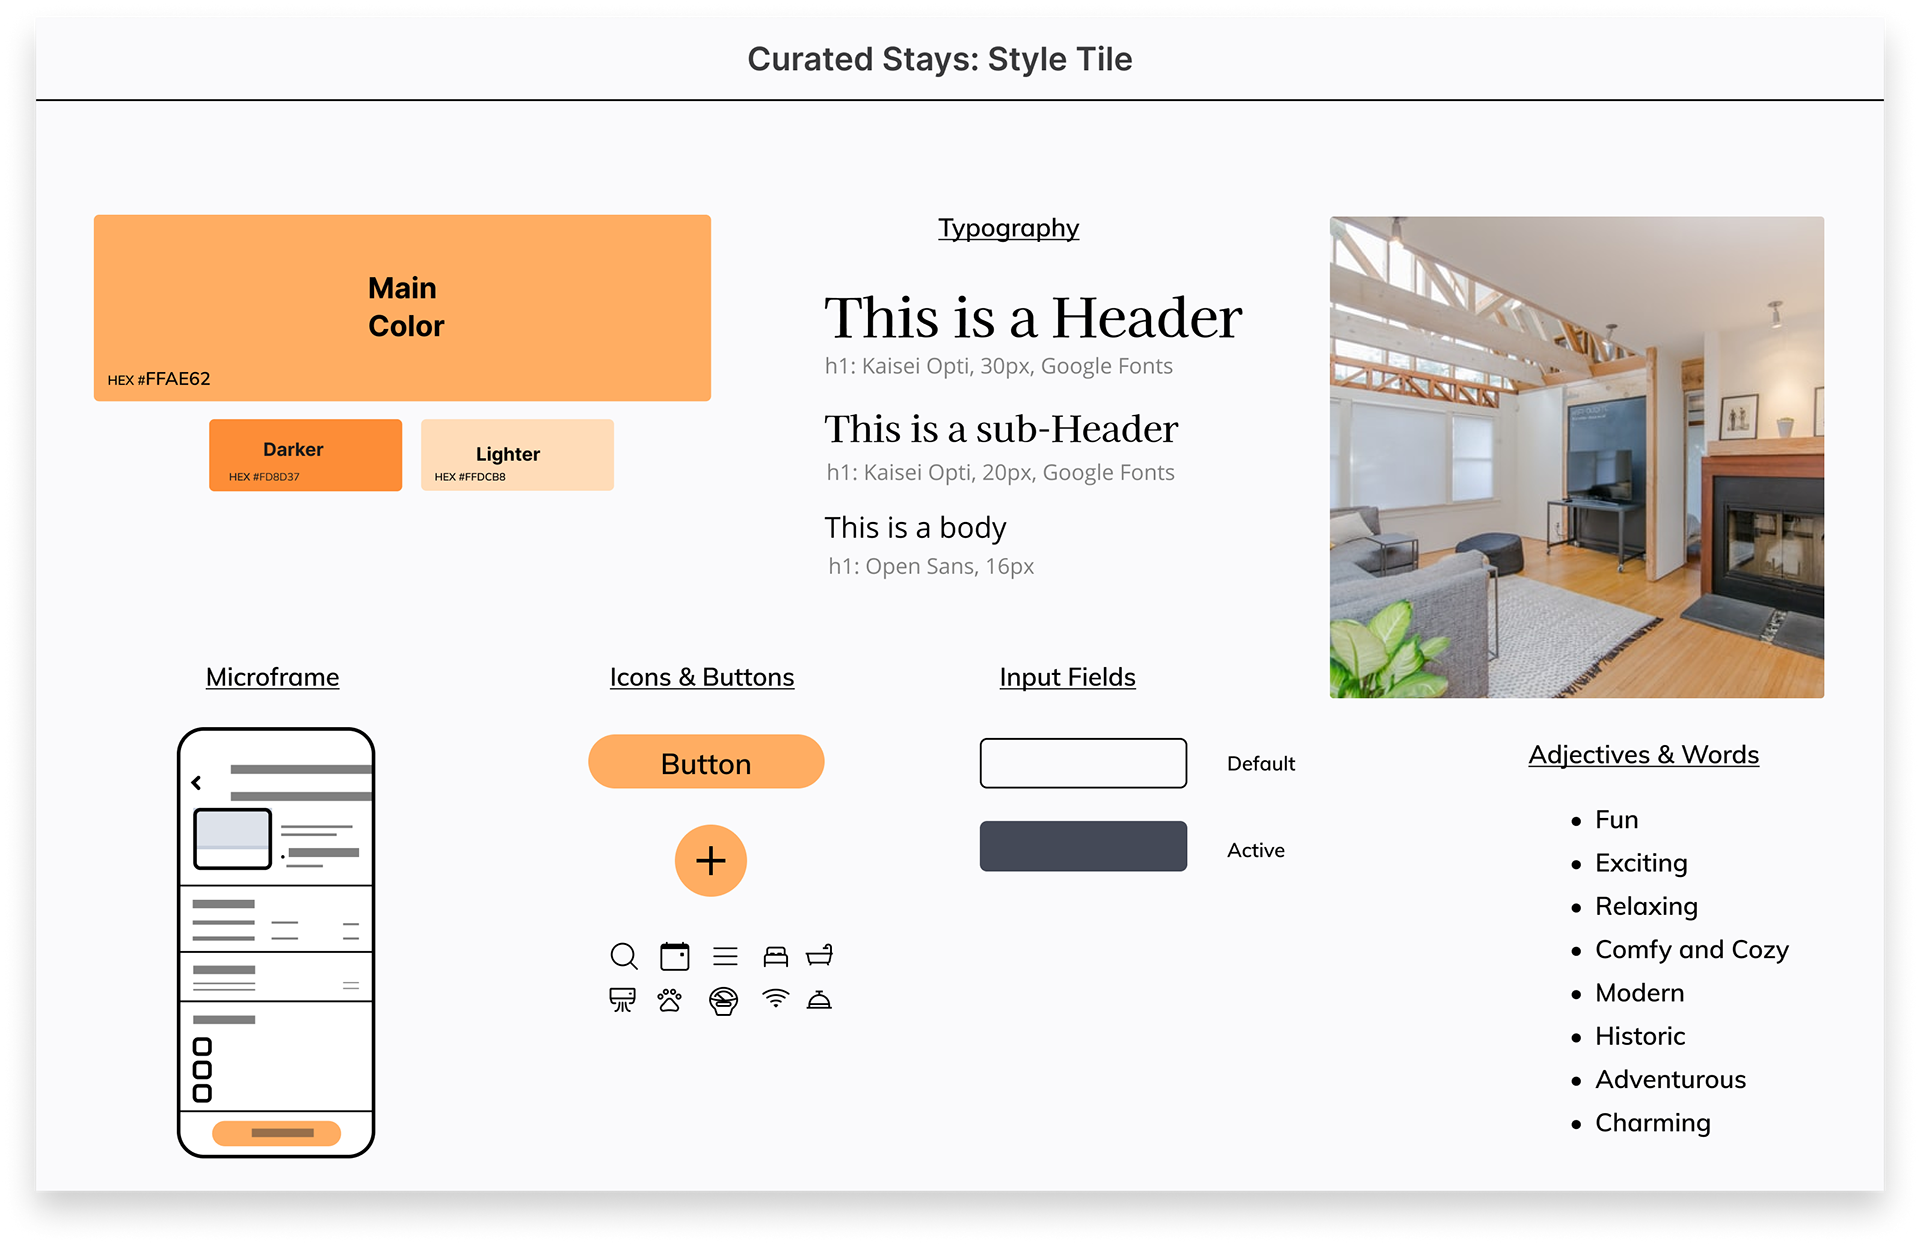Click the 'This is a sub-Header' text
The image size is (1920, 1245).
[1001, 428]
